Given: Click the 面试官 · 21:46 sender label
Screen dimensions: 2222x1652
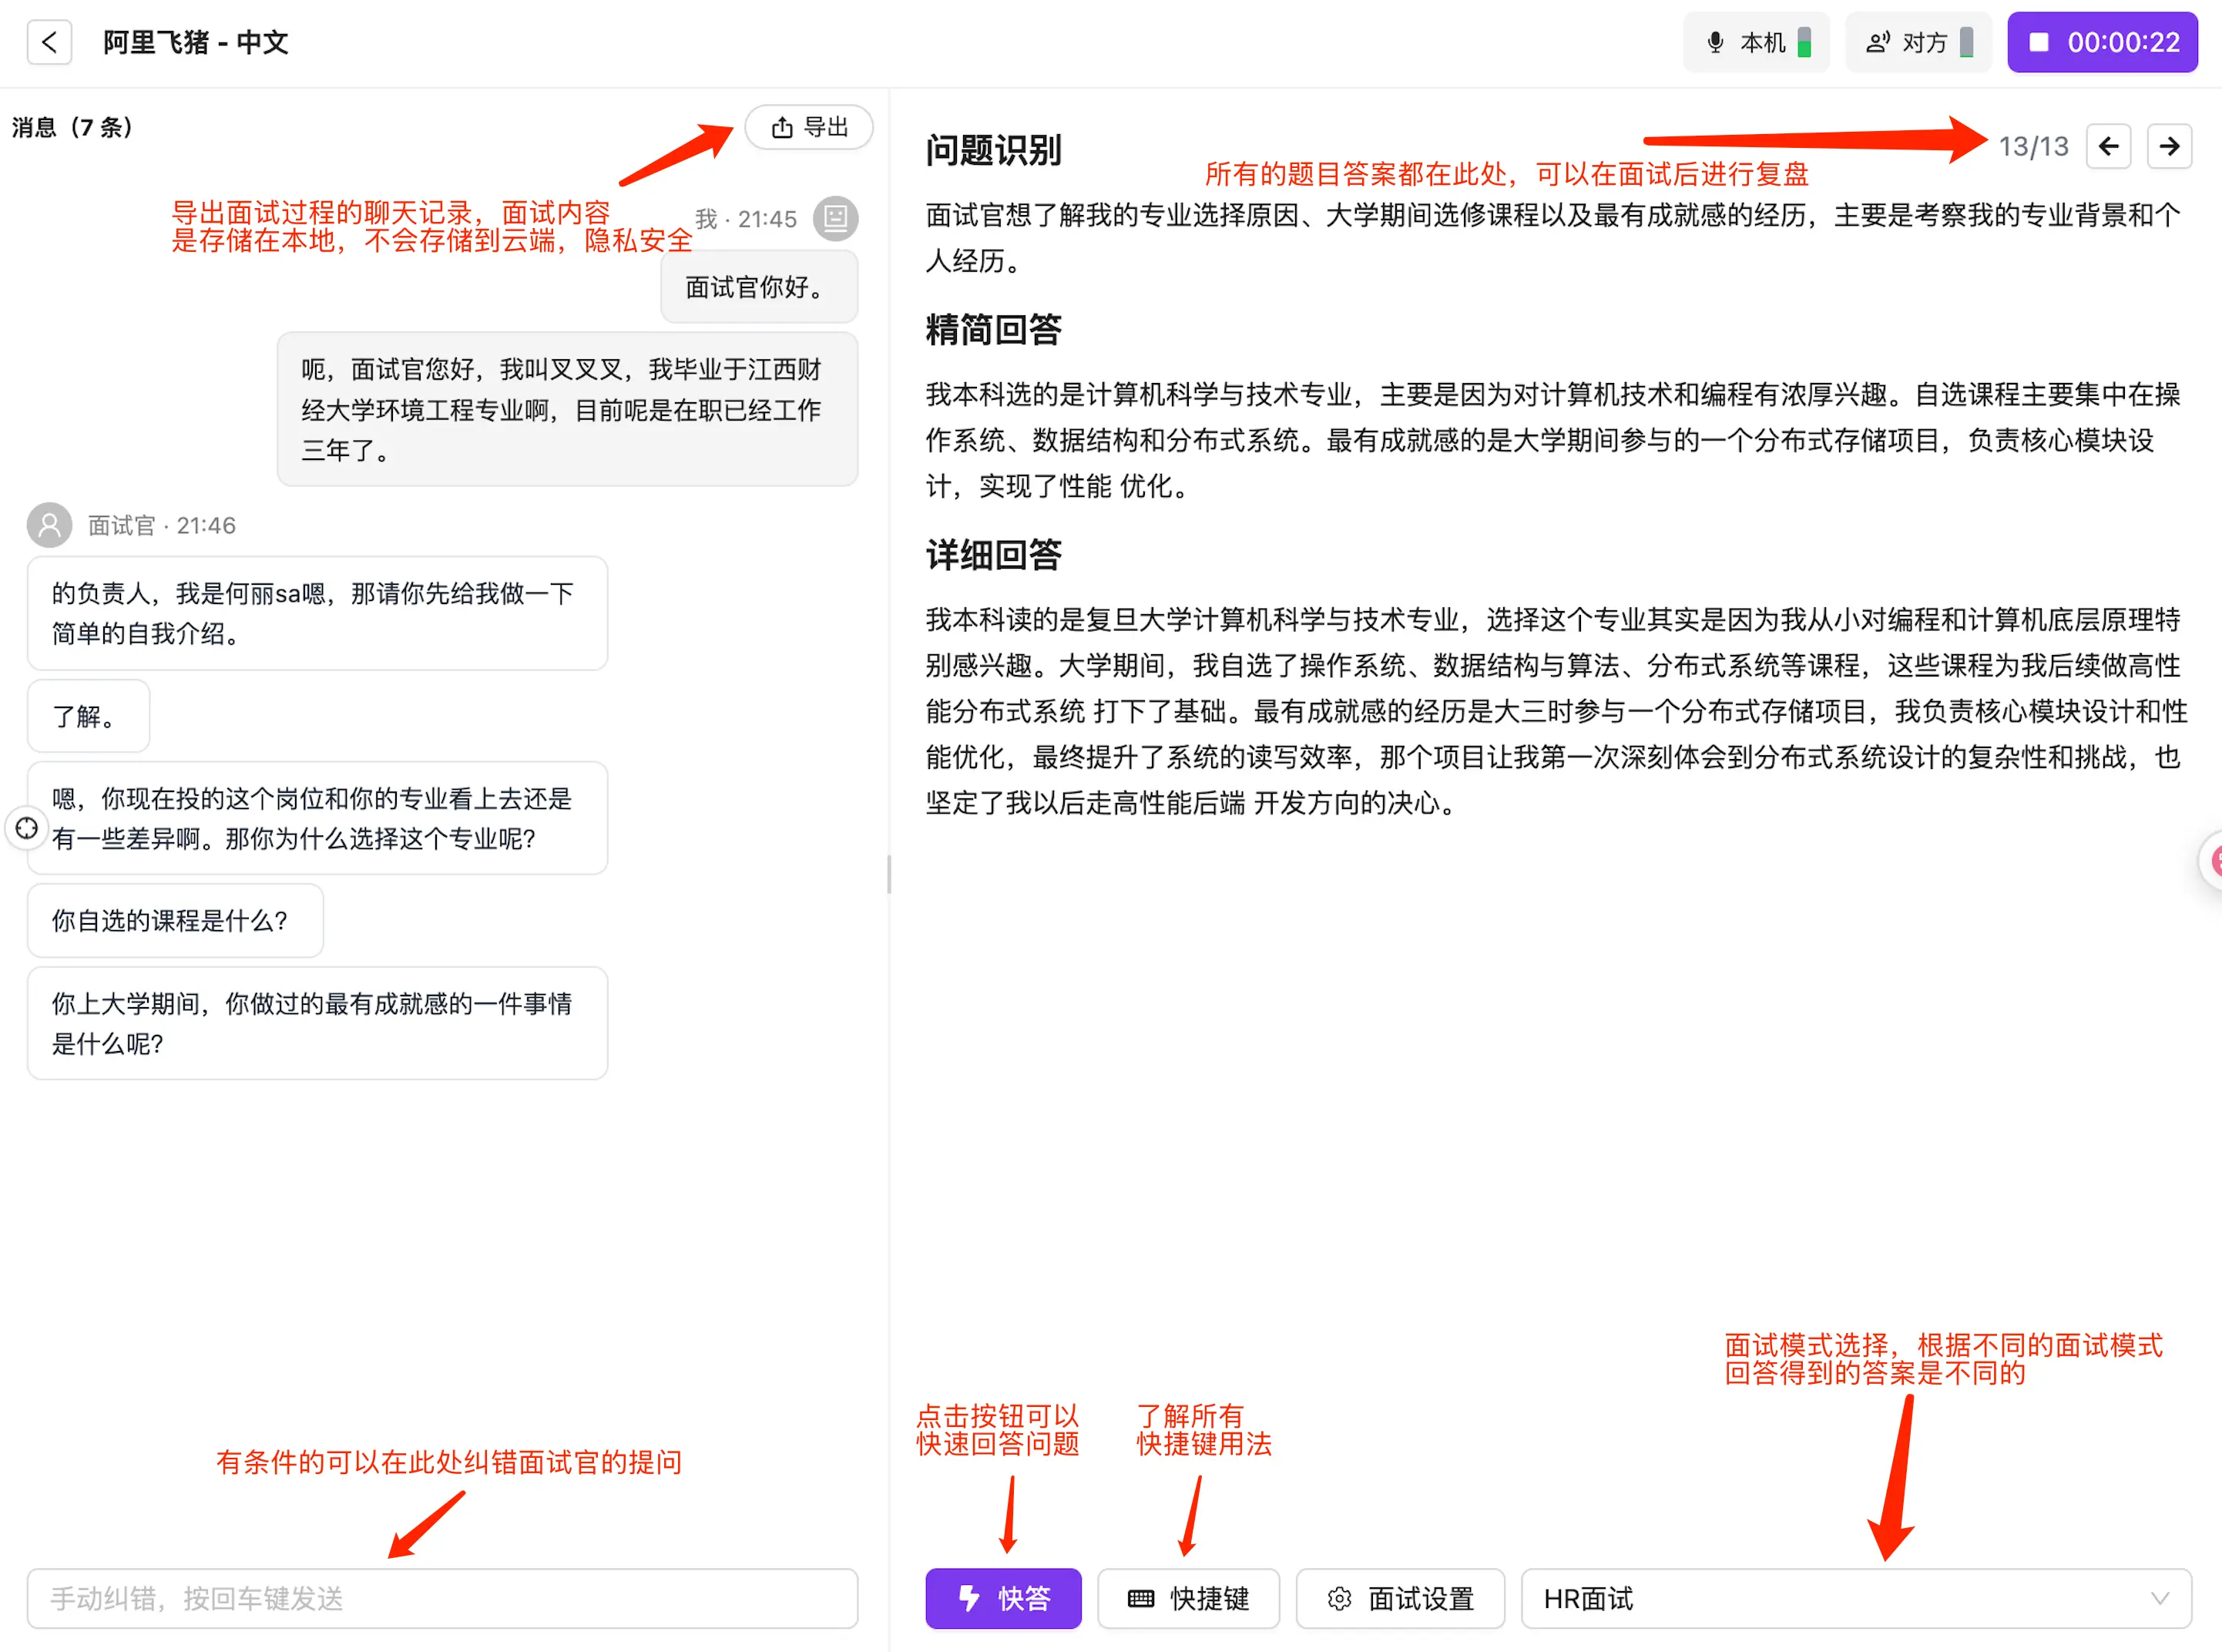Looking at the screenshot, I should pos(161,525).
